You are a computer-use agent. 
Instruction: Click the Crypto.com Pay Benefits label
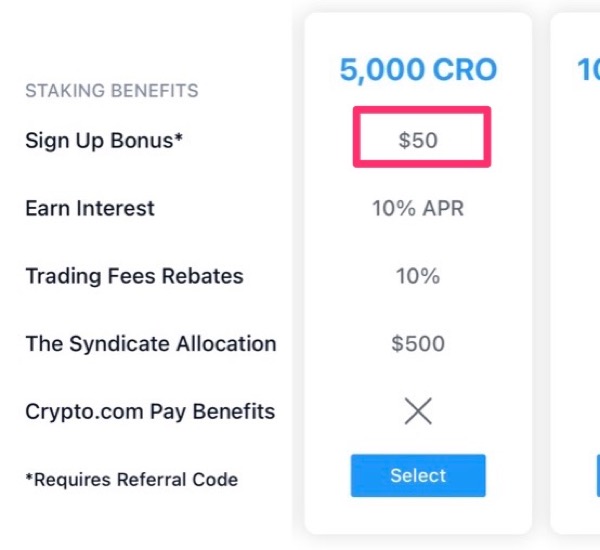[x=150, y=412]
